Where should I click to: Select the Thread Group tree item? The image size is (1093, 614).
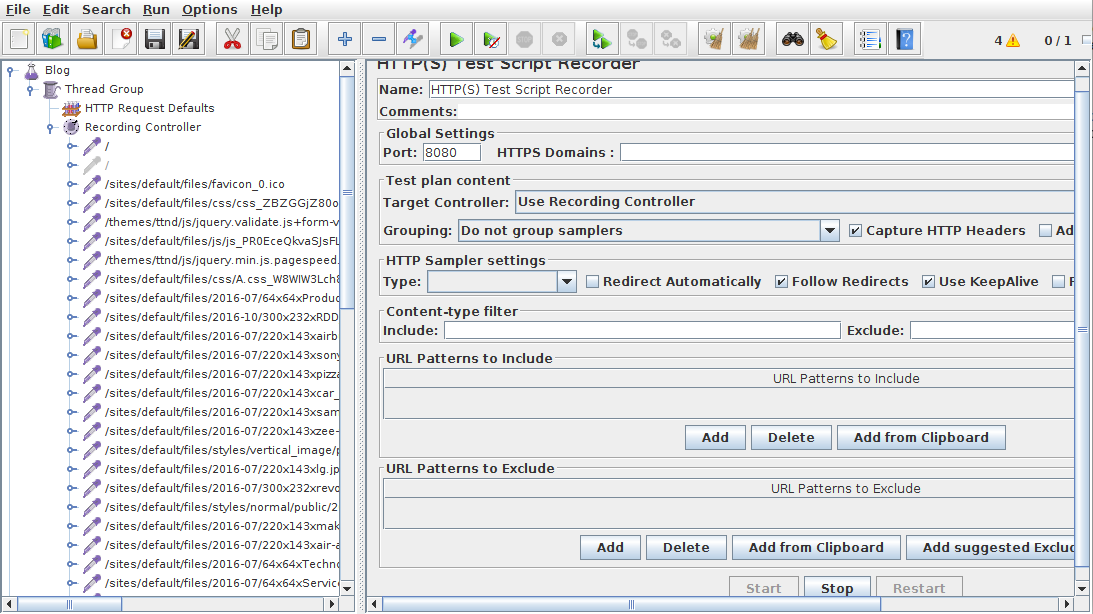click(x=104, y=89)
